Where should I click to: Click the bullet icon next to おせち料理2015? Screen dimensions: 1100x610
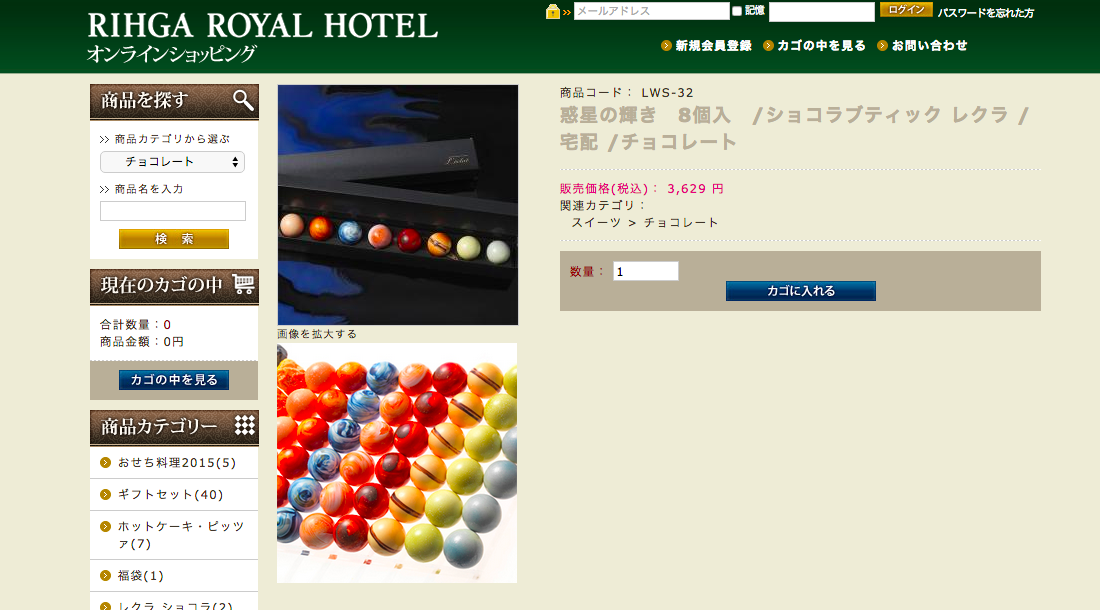point(106,463)
